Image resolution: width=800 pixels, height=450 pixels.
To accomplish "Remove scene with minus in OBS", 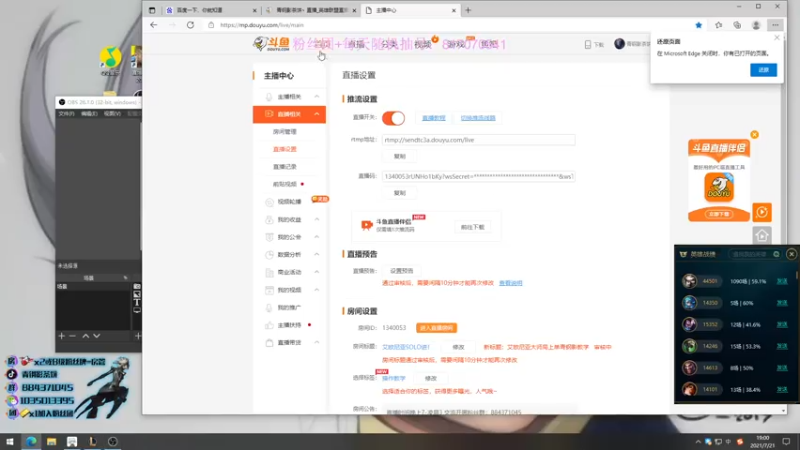I will pos(72,336).
